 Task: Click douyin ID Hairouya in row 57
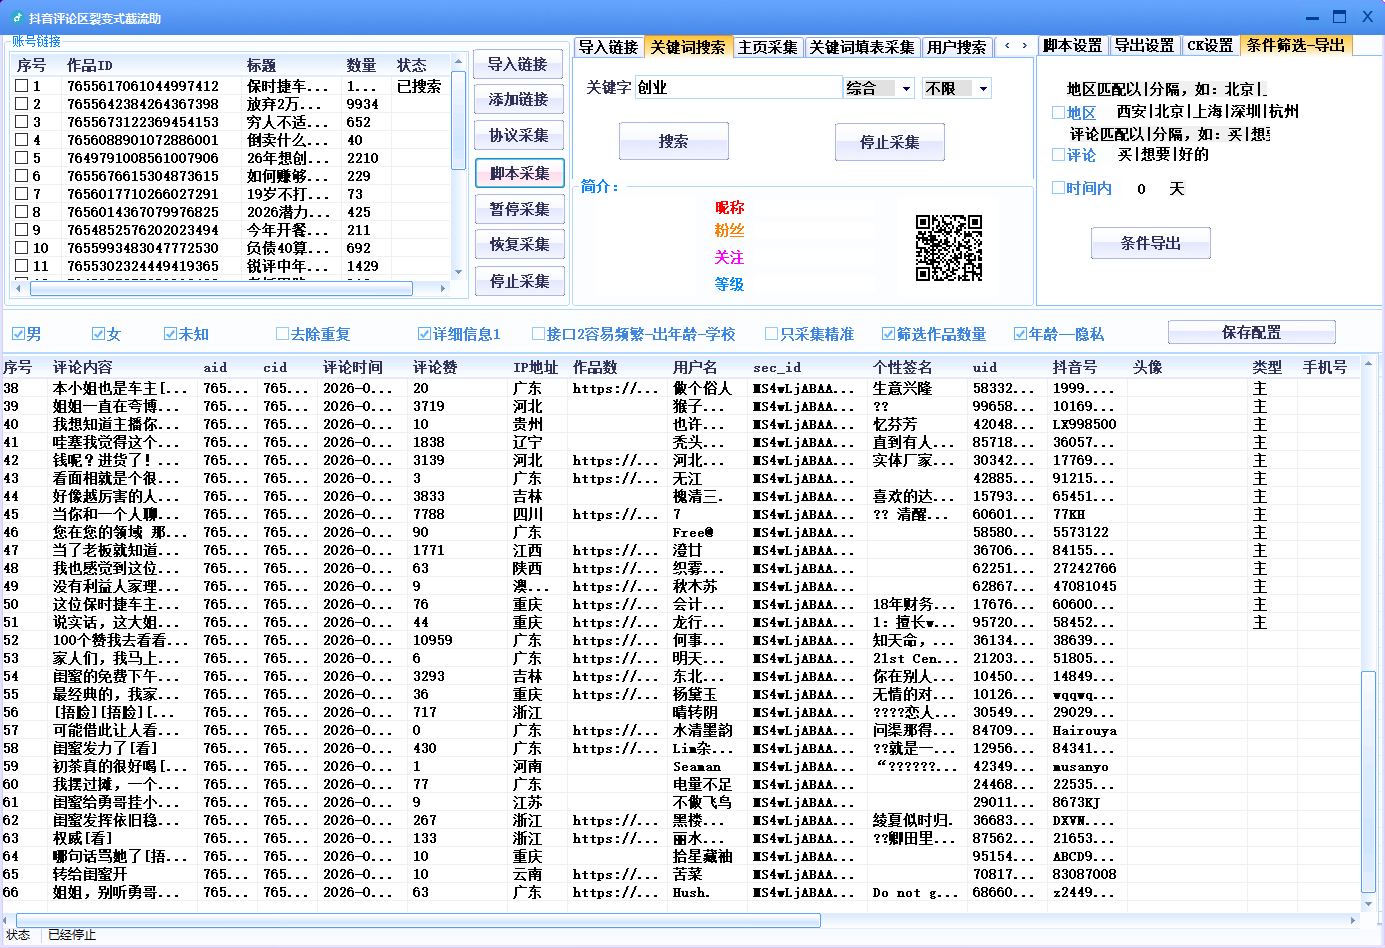tap(1085, 730)
